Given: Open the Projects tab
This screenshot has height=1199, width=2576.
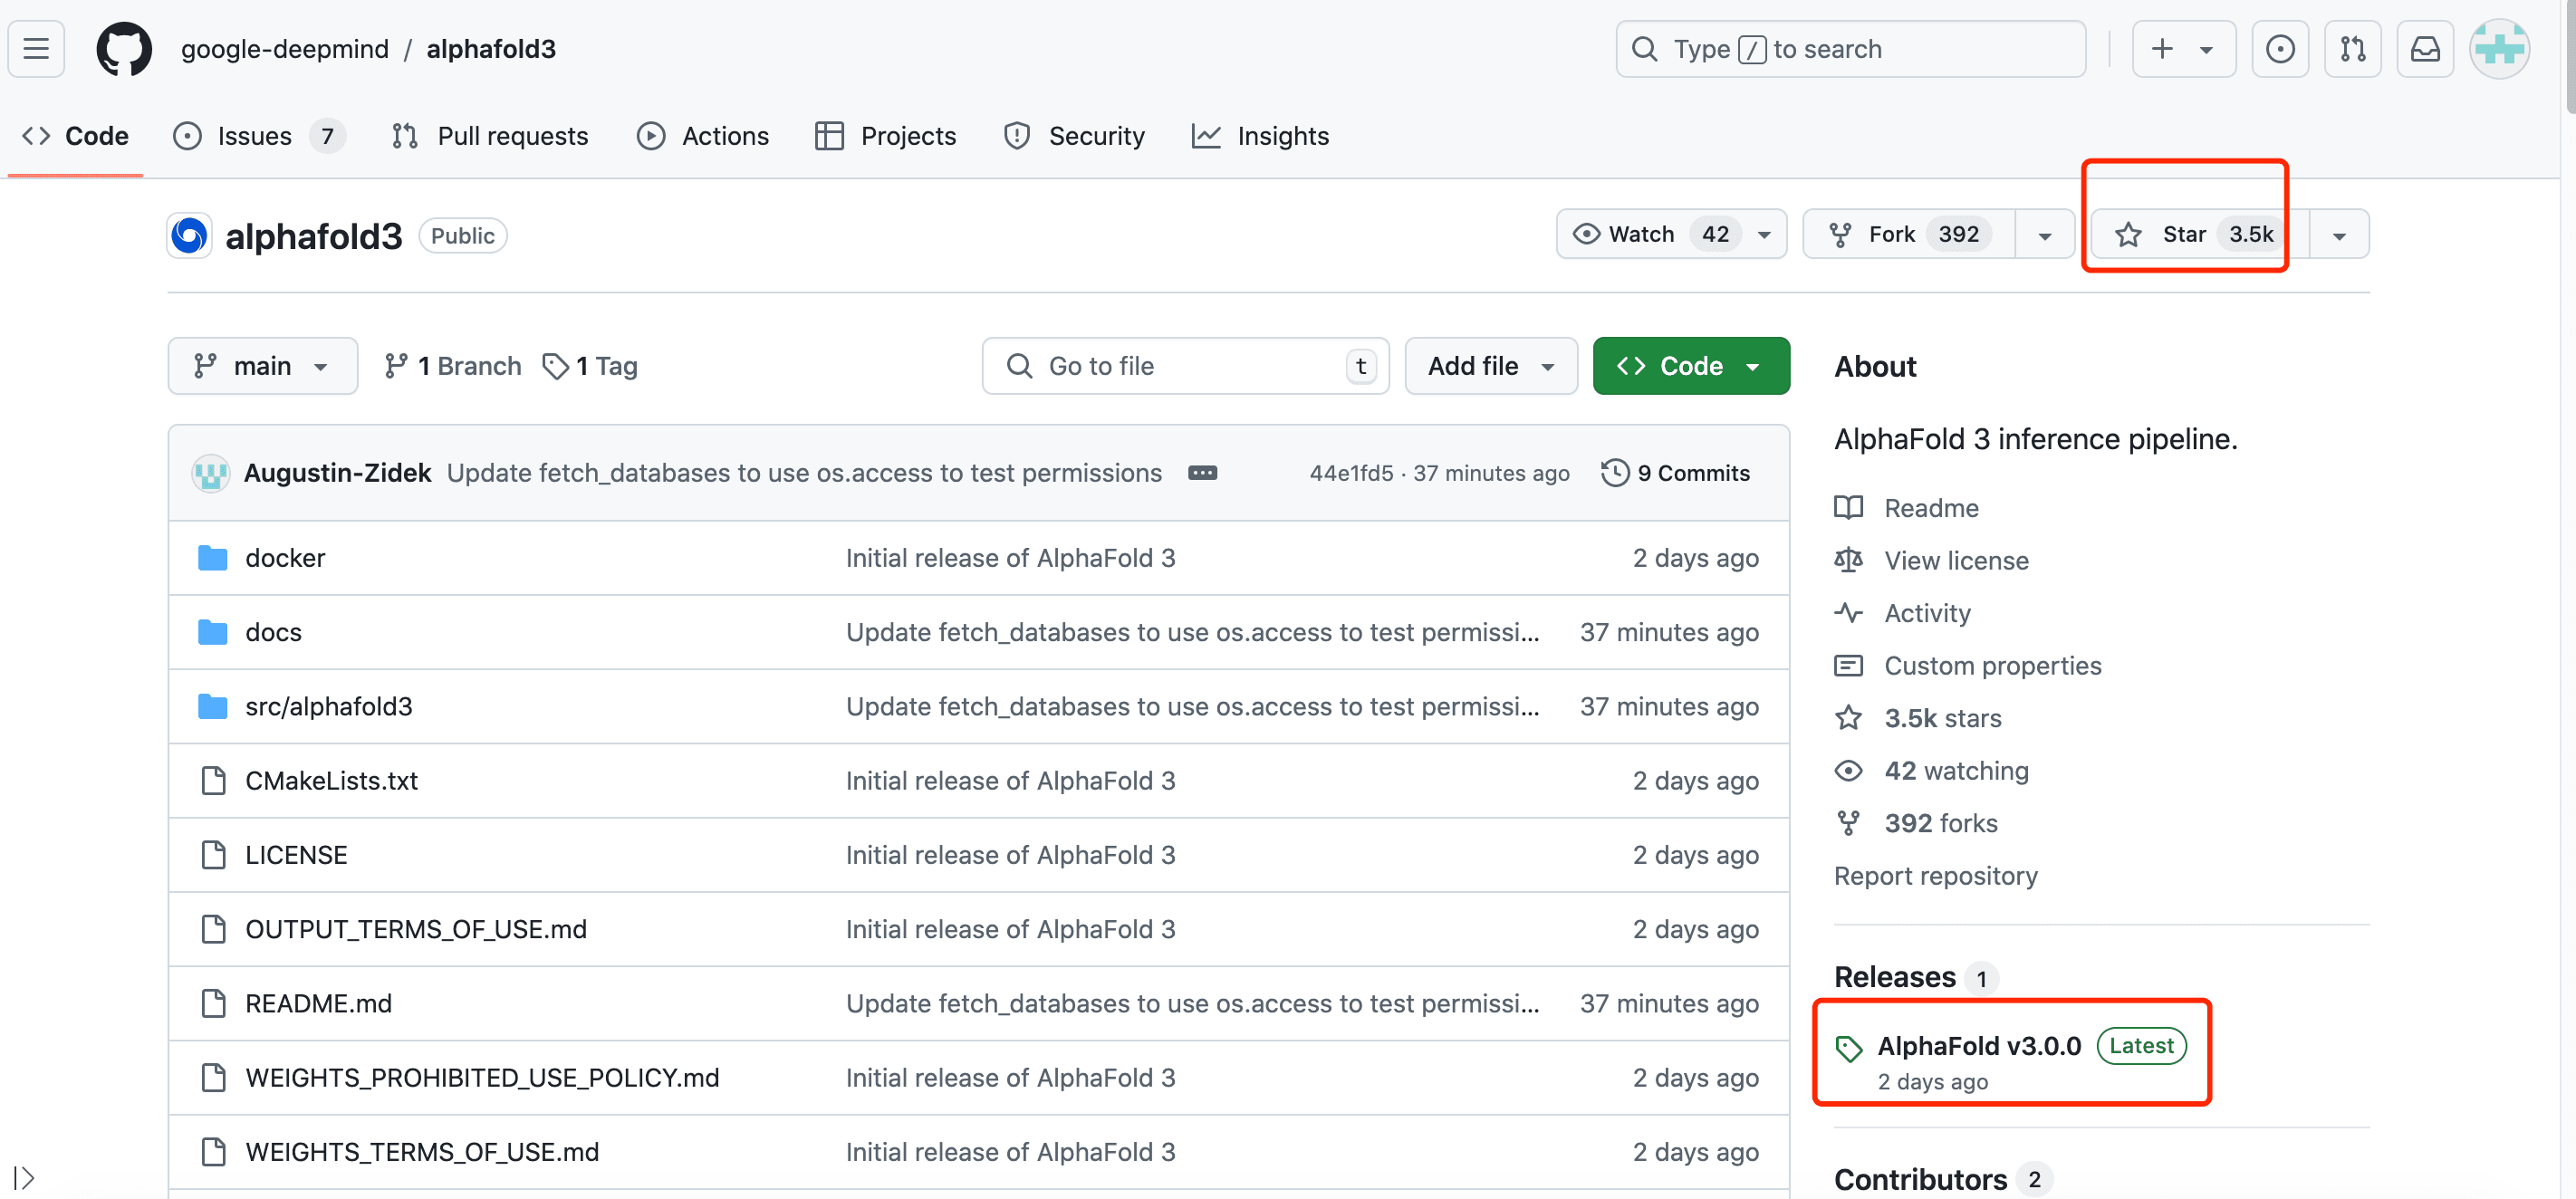Looking at the screenshot, I should point(885,136).
